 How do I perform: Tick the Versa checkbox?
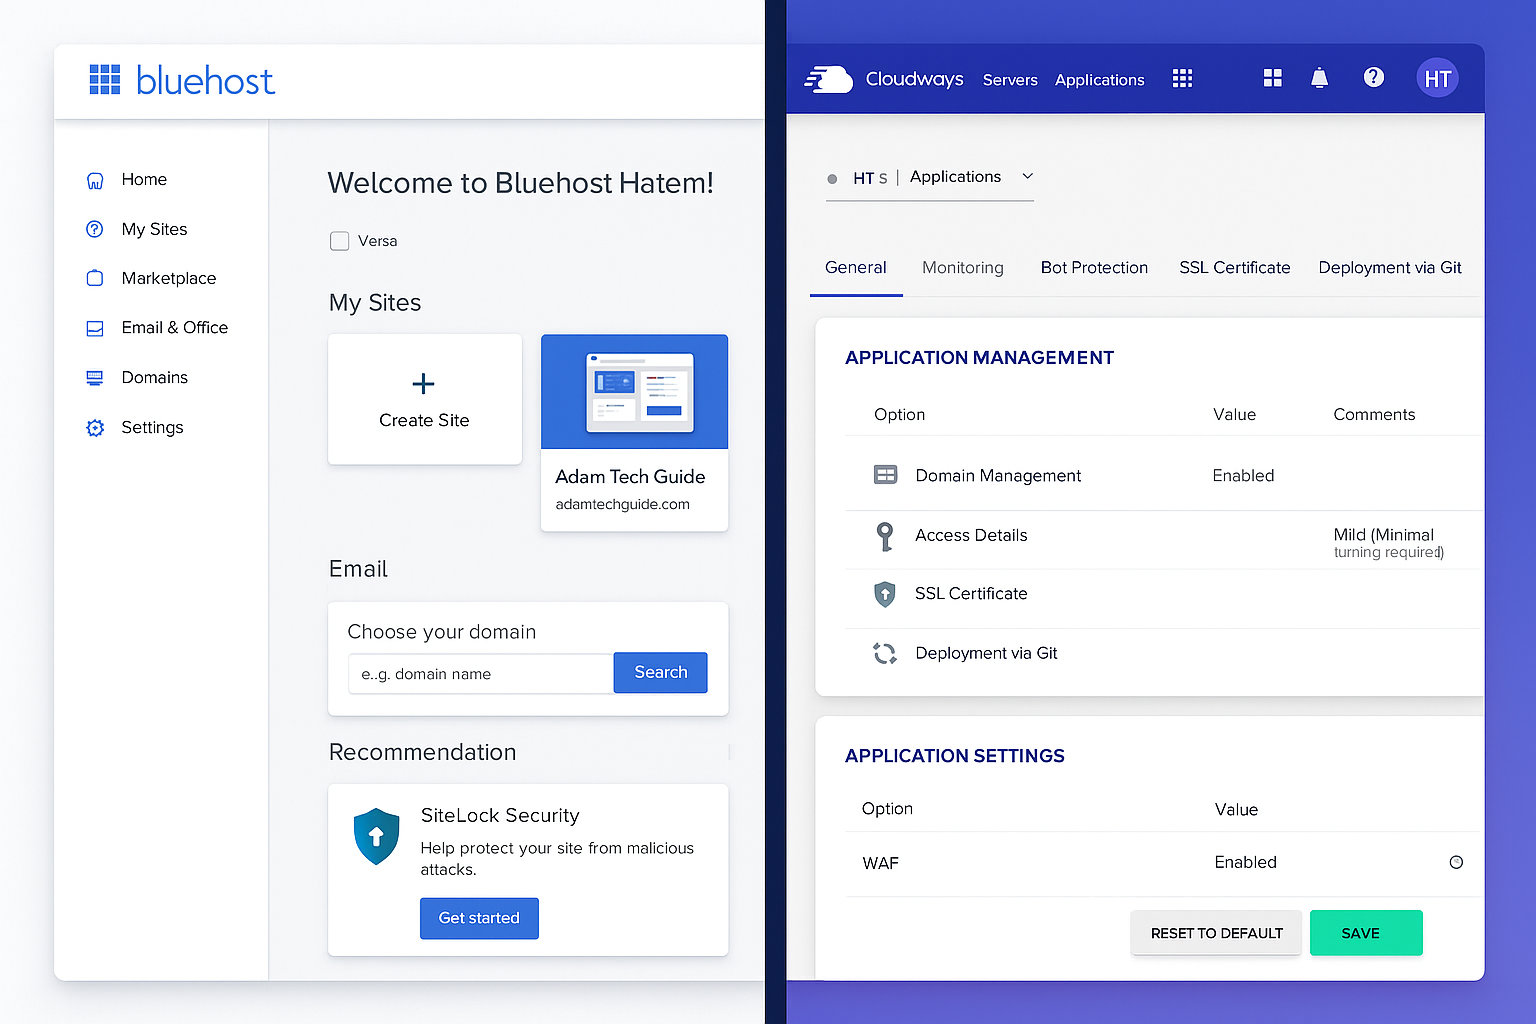tap(340, 241)
